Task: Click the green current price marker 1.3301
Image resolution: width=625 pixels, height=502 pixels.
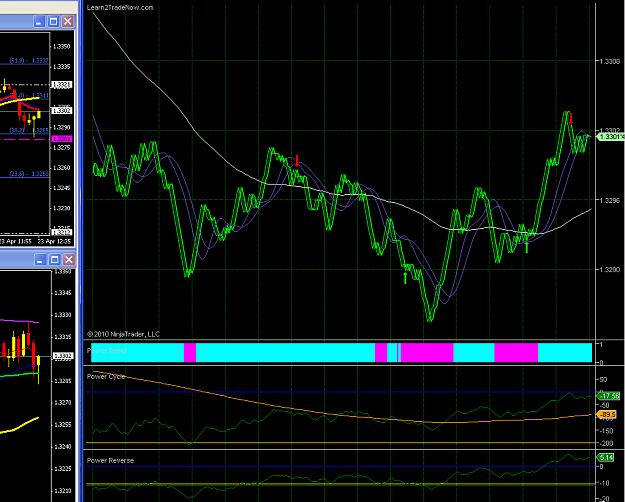Action: coord(611,137)
